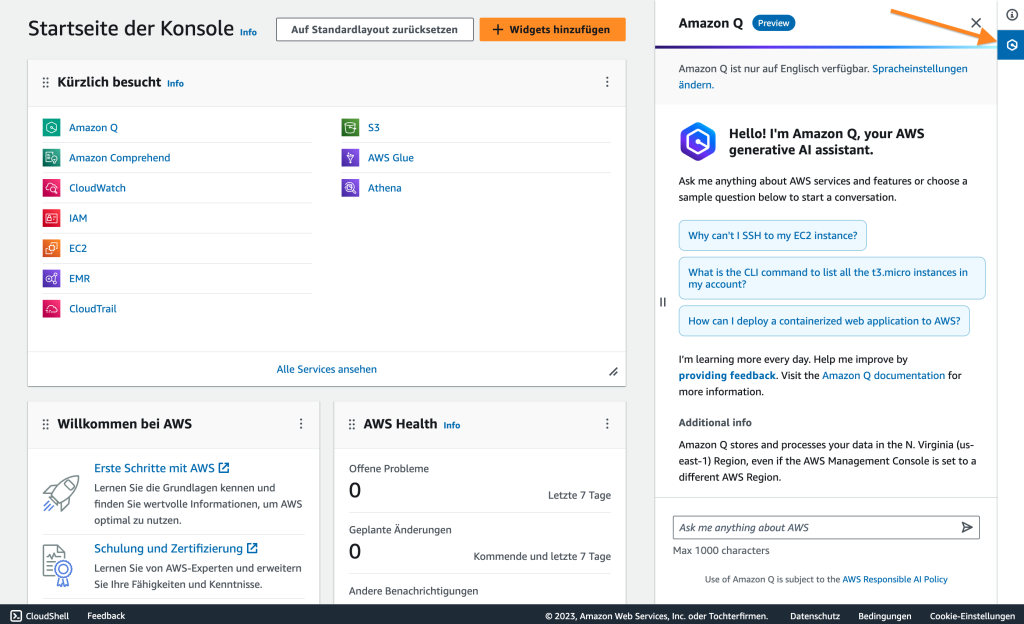Open the Kürzlich besucht three-dot menu
This screenshot has height=624, width=1024.
(607, 82)
